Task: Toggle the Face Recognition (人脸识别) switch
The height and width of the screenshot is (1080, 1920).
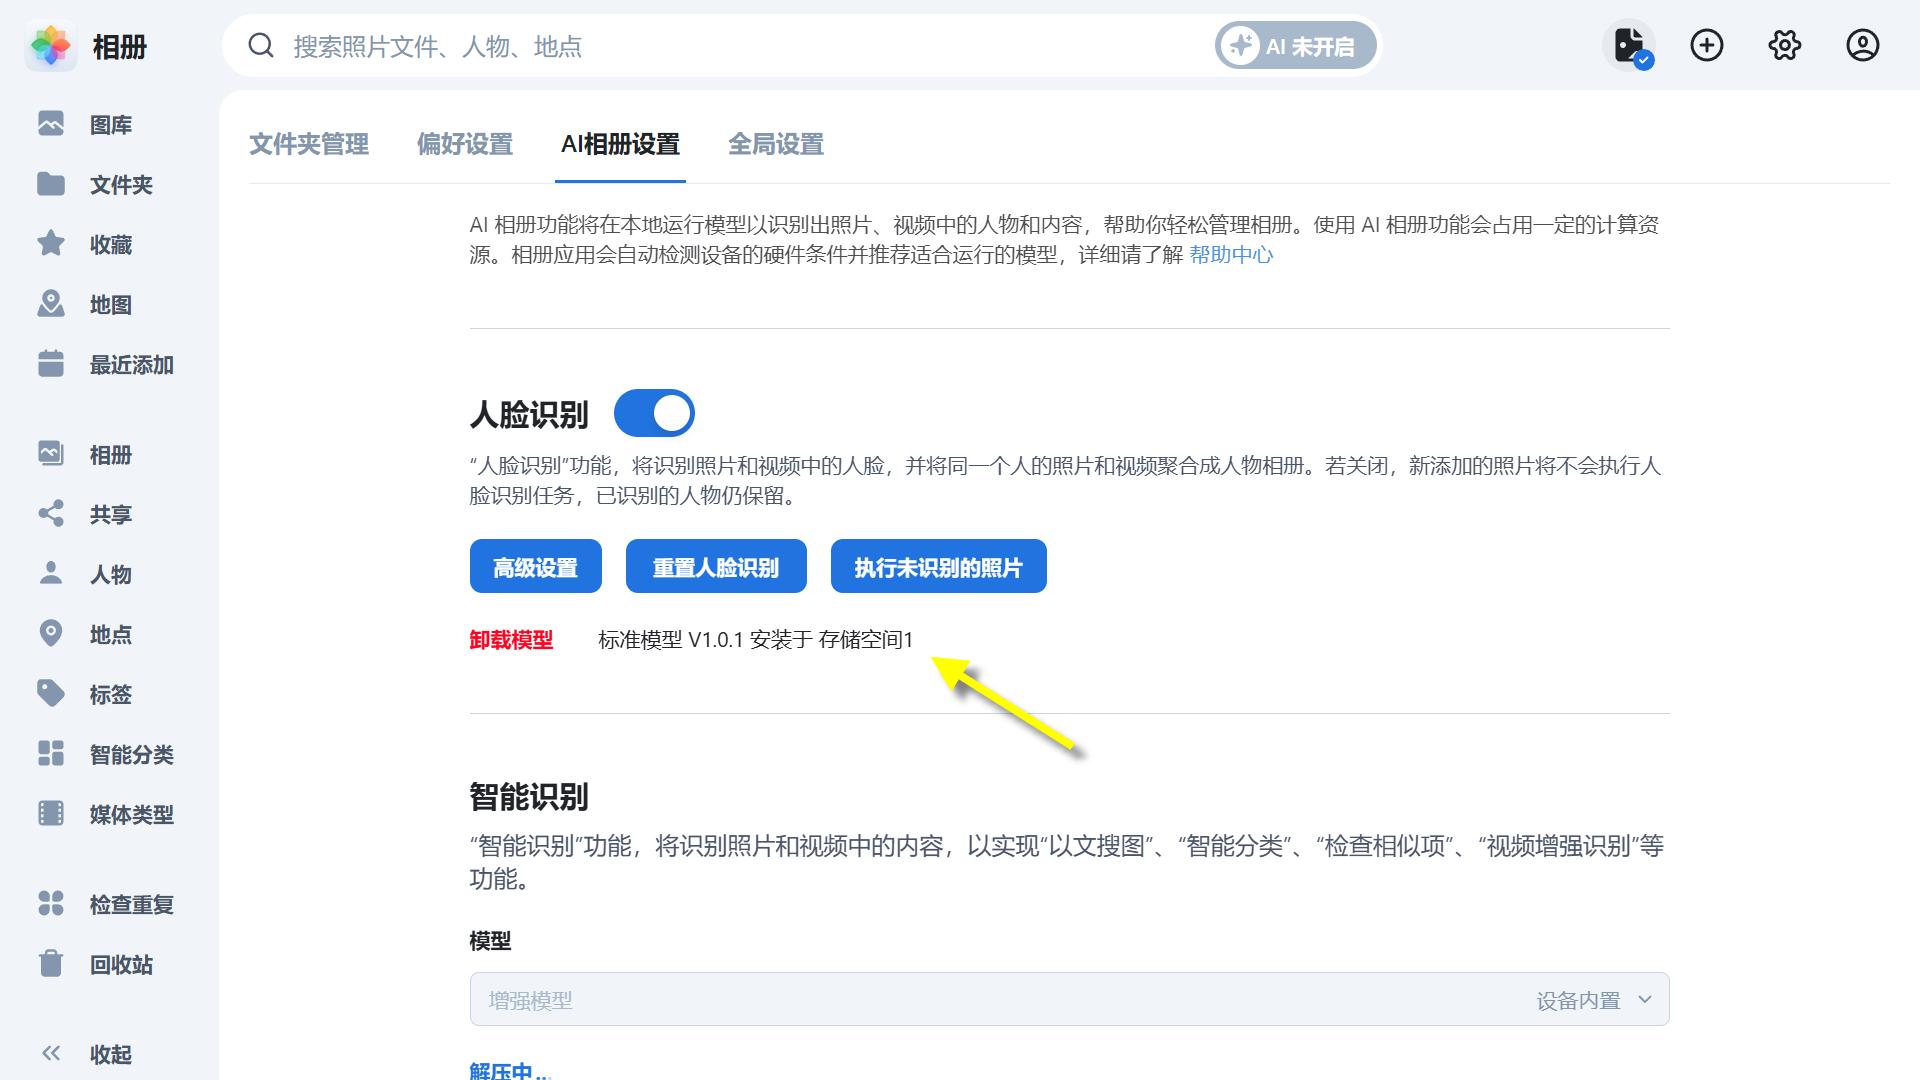Action: click(654, 413)
